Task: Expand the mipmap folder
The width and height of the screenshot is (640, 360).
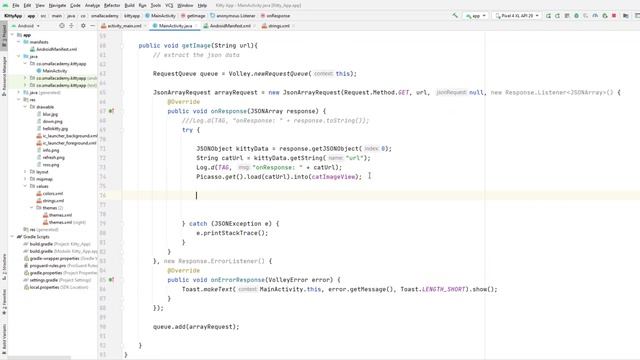Action: tap(25, 179)
